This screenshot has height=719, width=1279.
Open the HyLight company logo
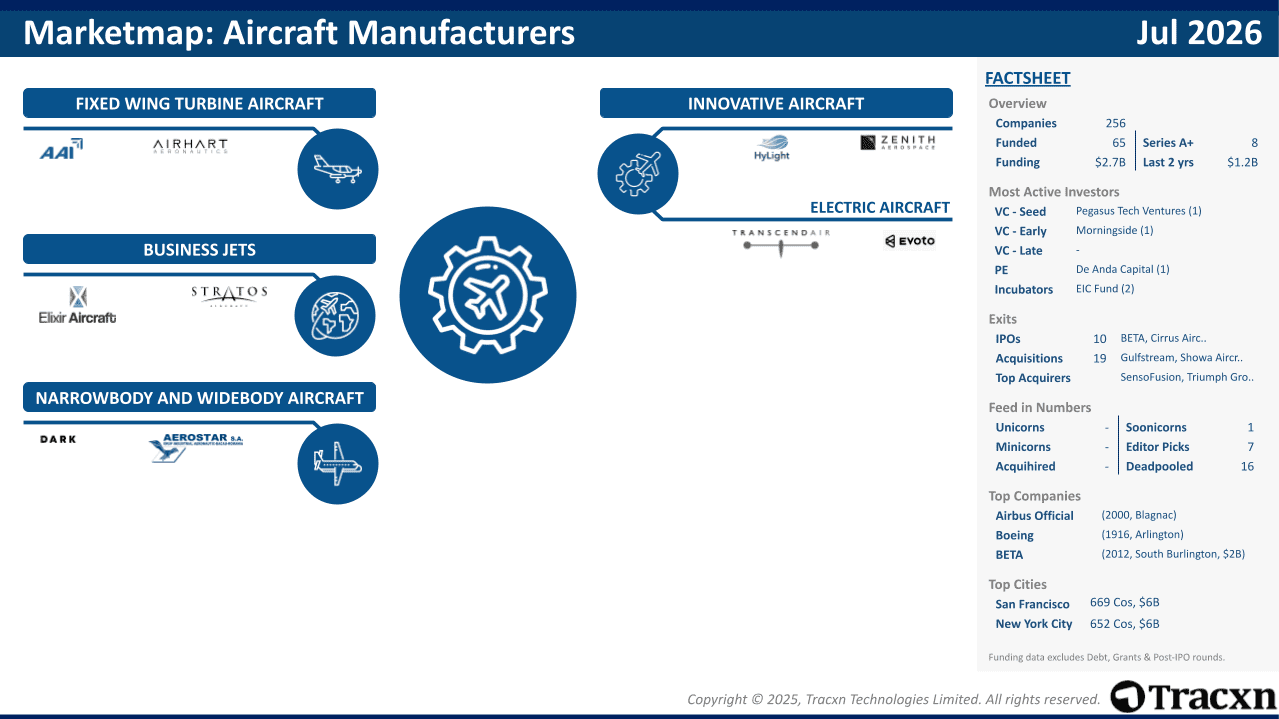pos(772,148)
